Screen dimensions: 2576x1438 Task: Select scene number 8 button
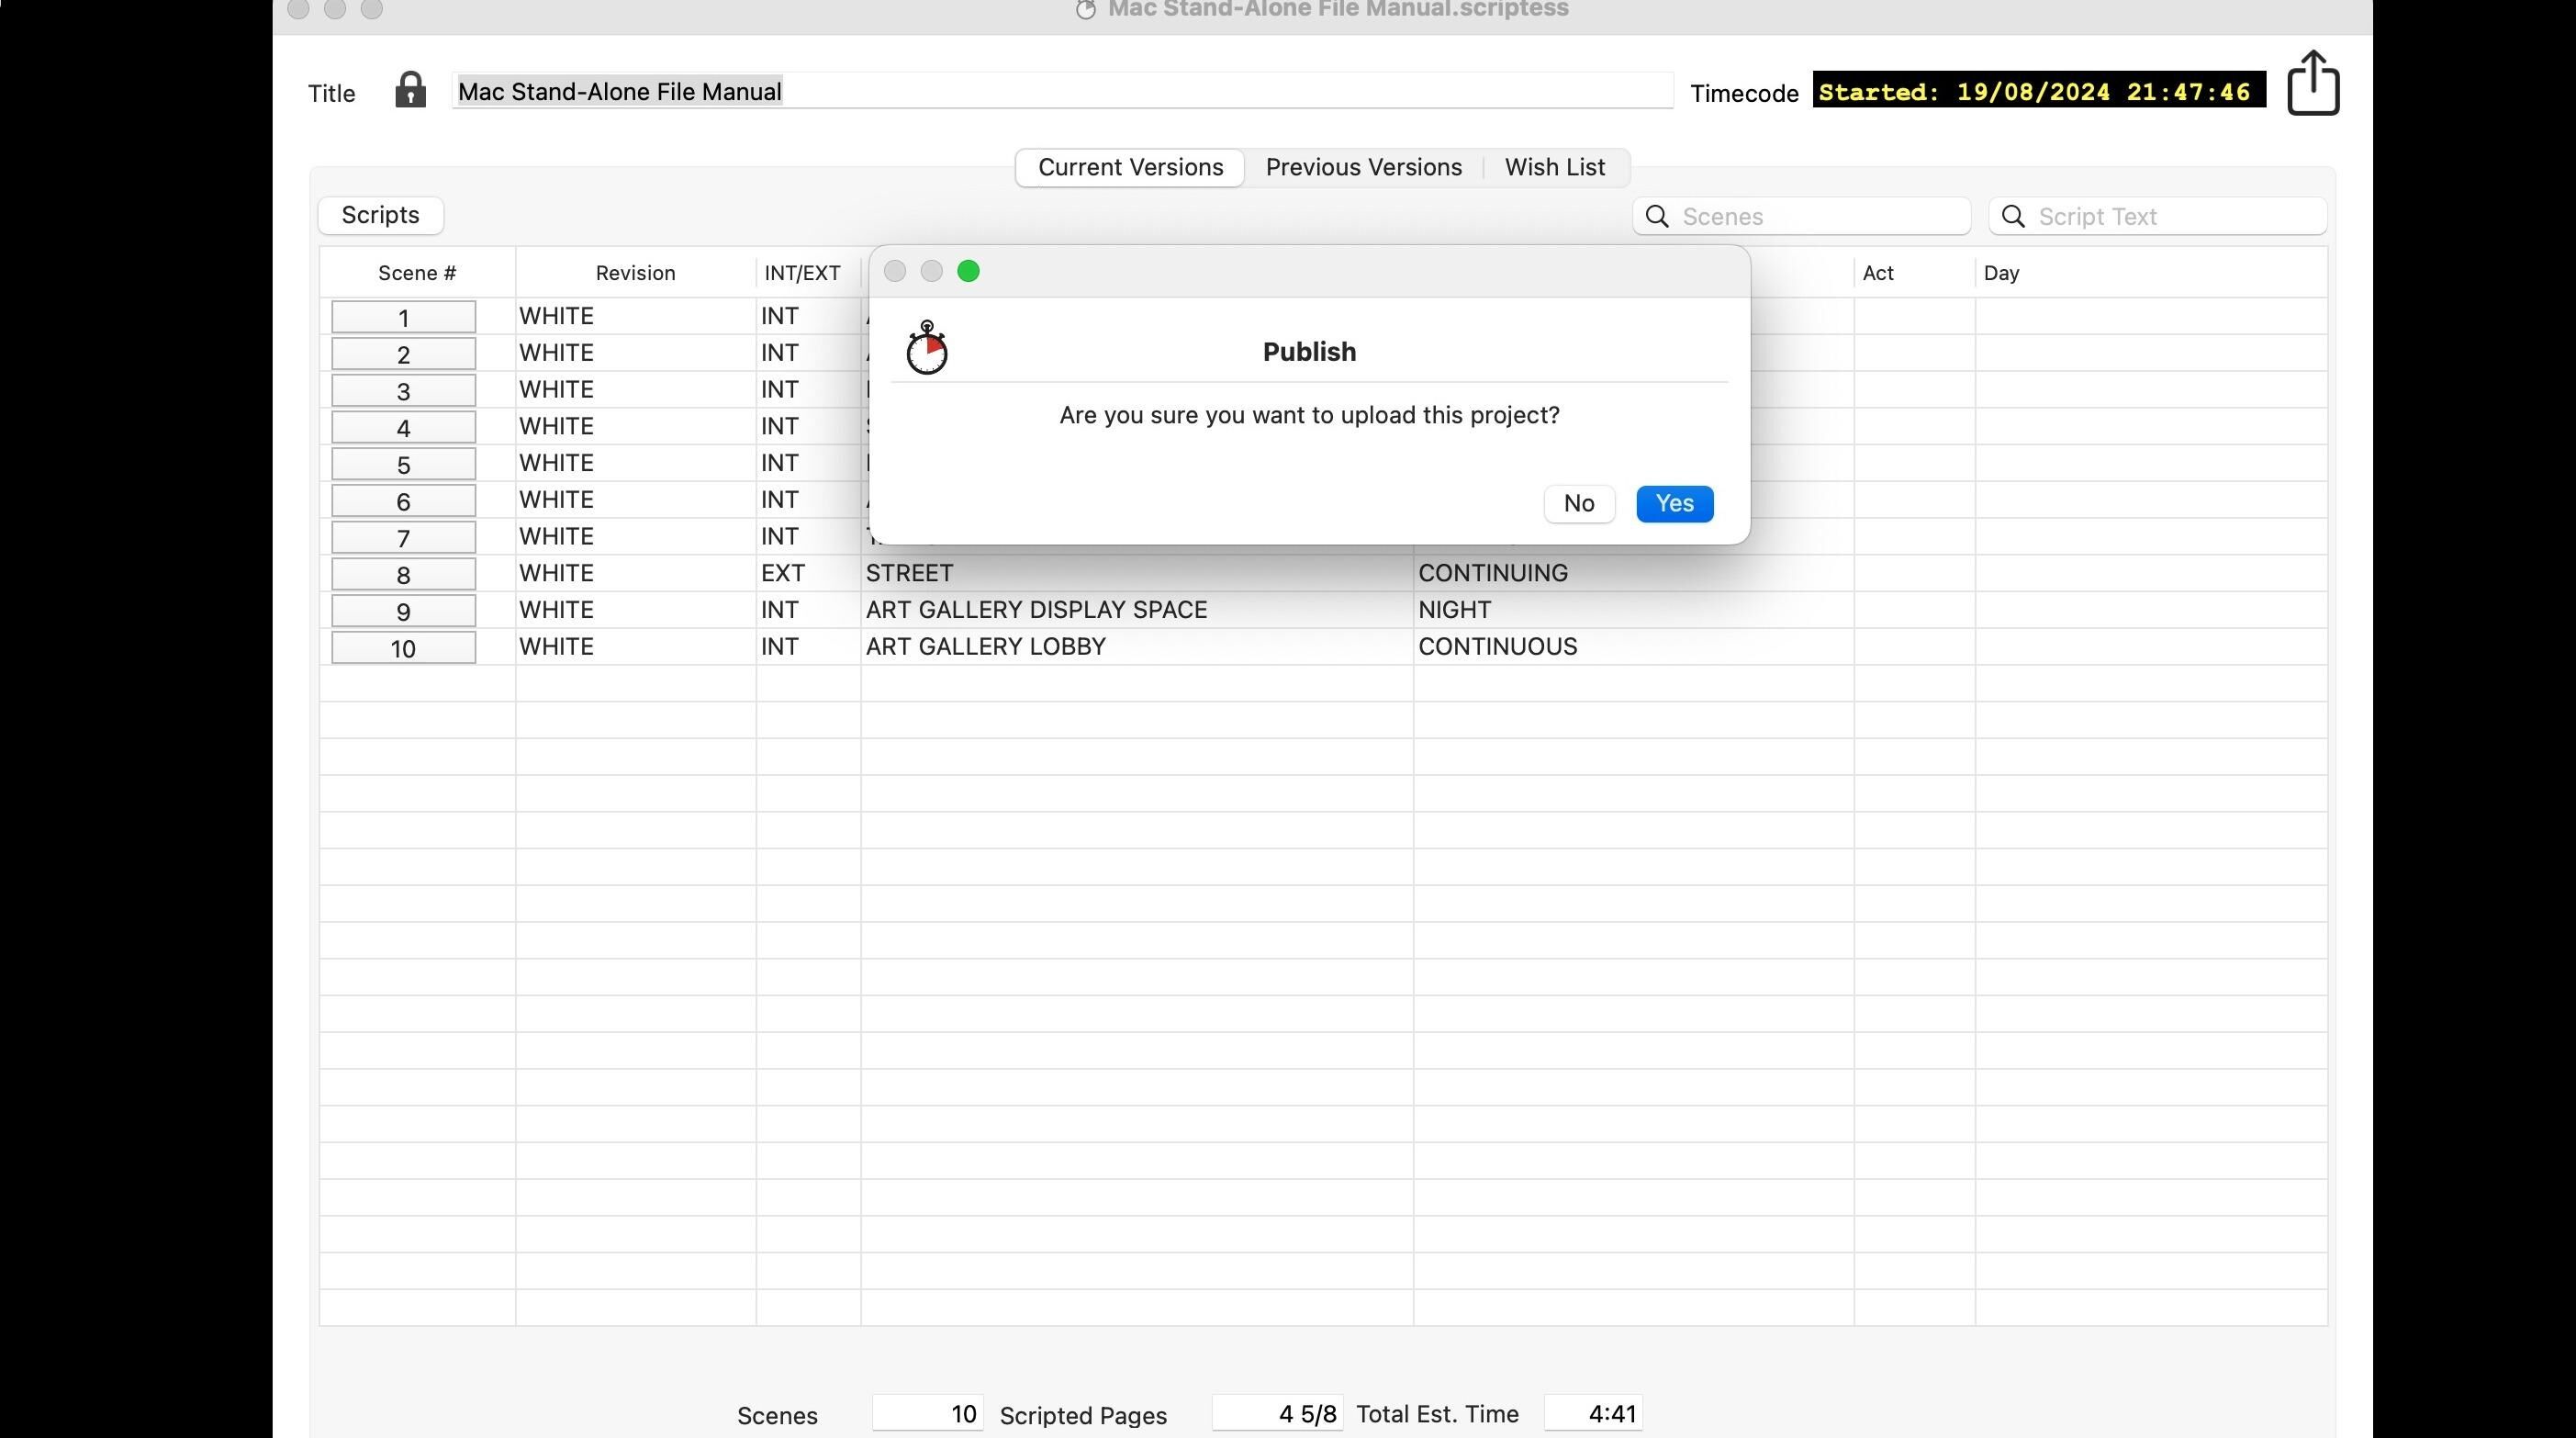(x=403, y=575)
